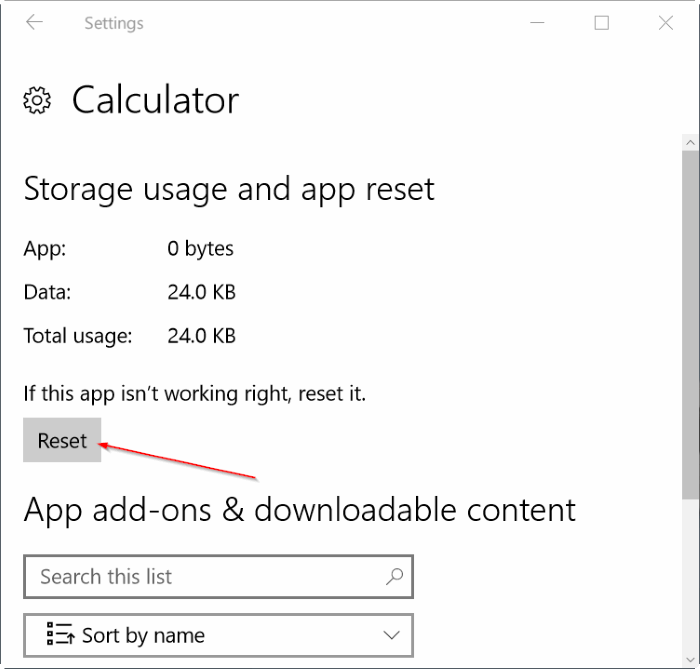The width and height of the screenshot is (700, 669).
Task: Minimize the Settings window
Action: pyautogui.click(x=537, y=22)
